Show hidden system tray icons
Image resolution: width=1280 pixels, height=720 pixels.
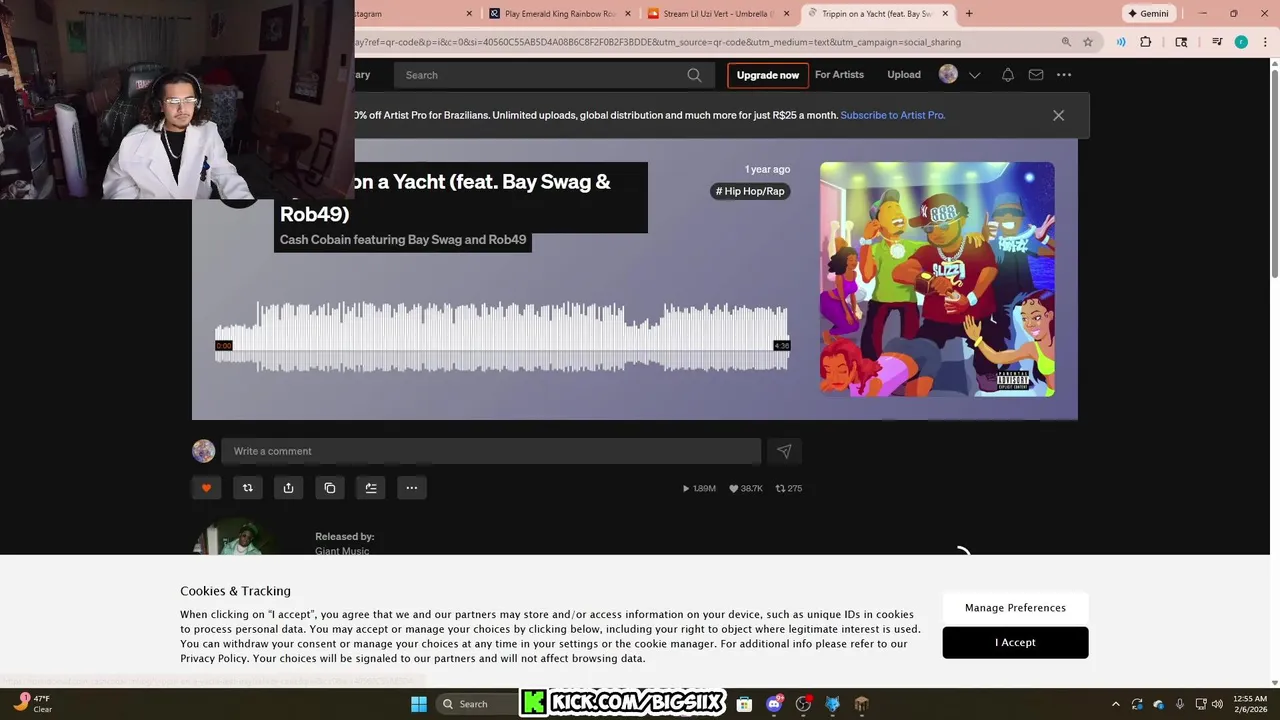click(1116, 704)
